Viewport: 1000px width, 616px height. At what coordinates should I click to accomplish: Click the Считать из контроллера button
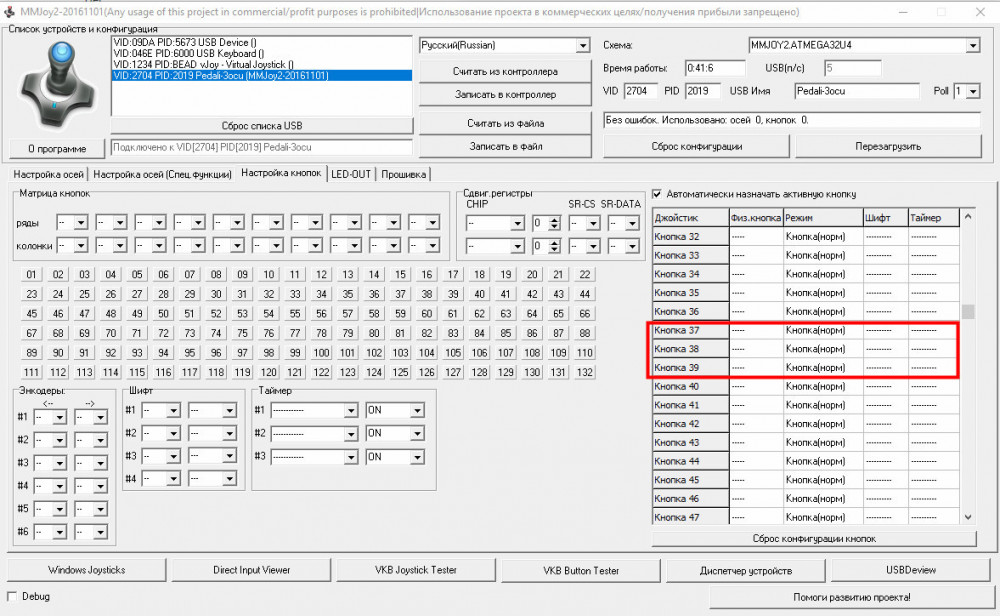tap(505, 72)
